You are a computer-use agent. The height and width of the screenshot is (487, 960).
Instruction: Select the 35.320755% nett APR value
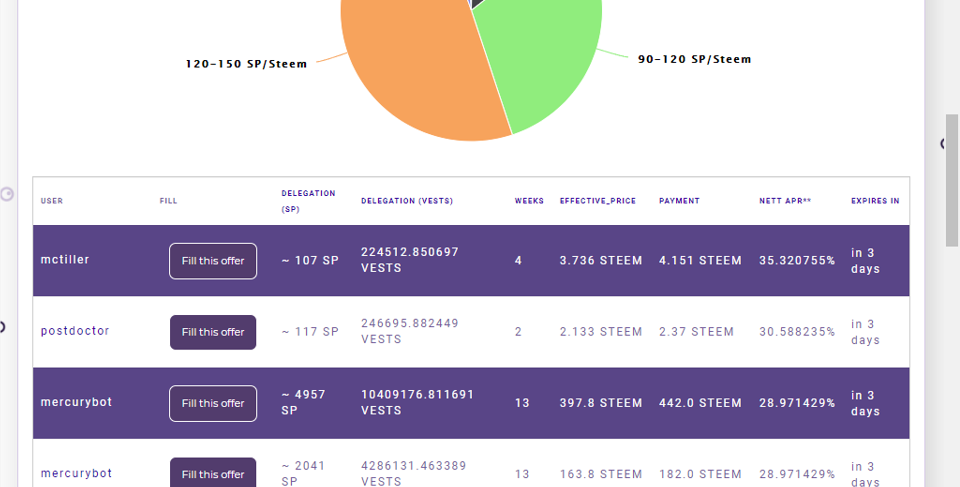797,260
